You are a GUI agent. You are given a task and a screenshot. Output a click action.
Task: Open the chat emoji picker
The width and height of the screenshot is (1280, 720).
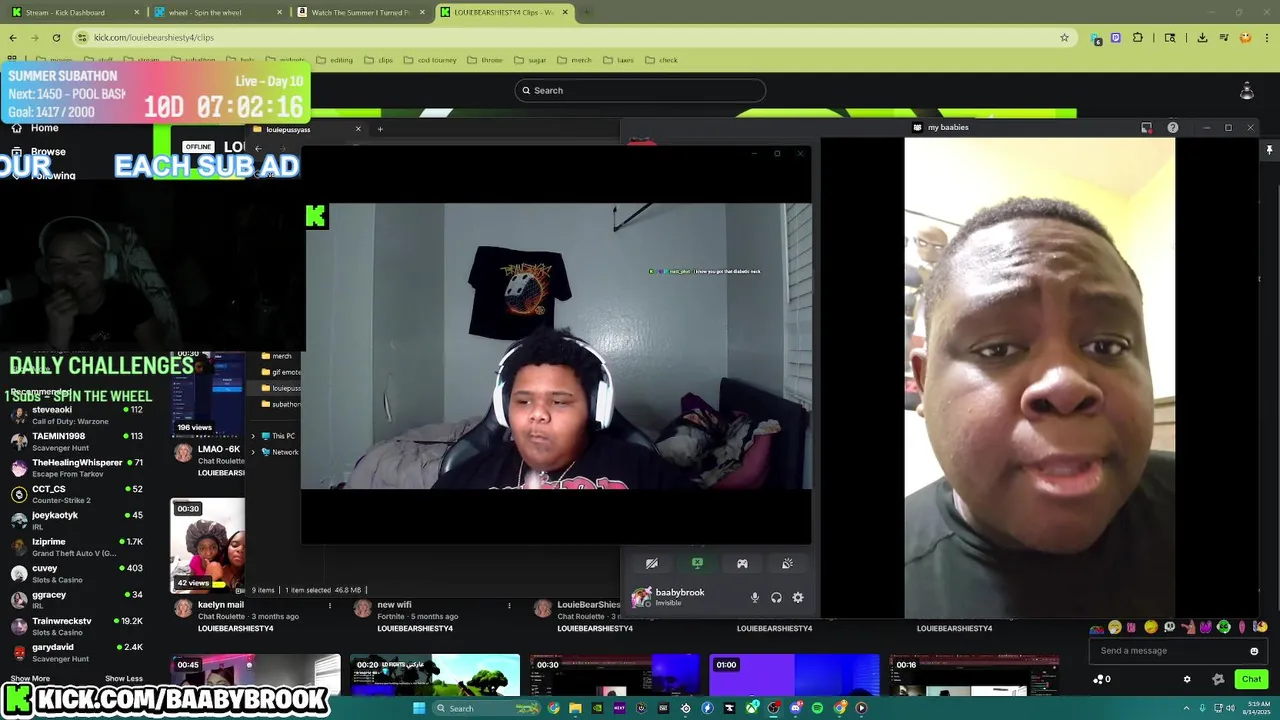(1254, 651)
